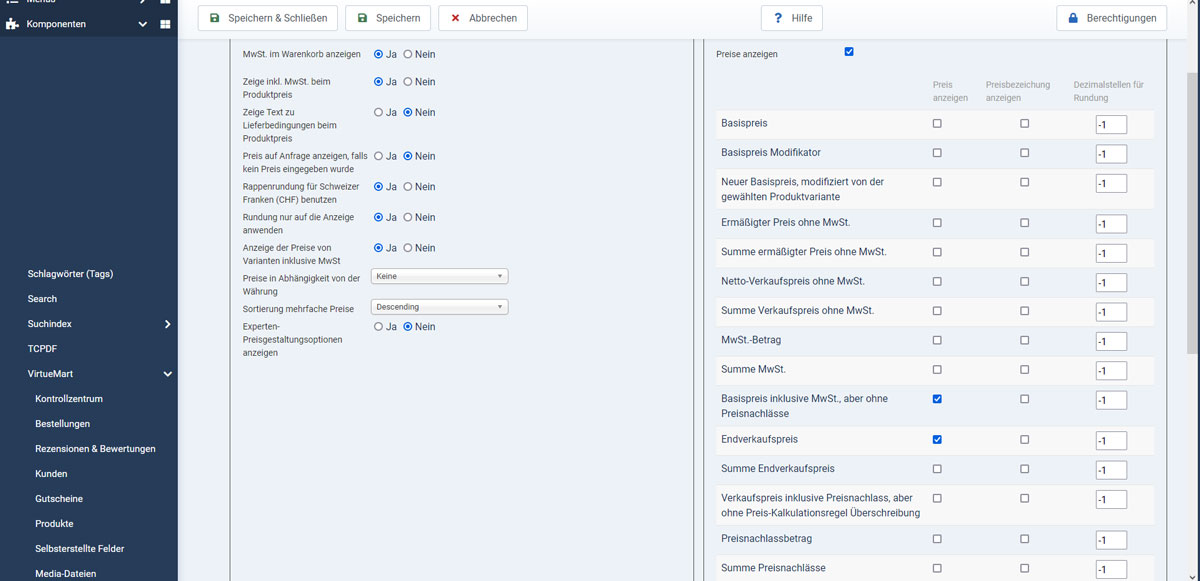Click Dezimalstellen field for MwSt.-Betrag
Screen dimensions: 1200x581
click(x=1111, y=342)
